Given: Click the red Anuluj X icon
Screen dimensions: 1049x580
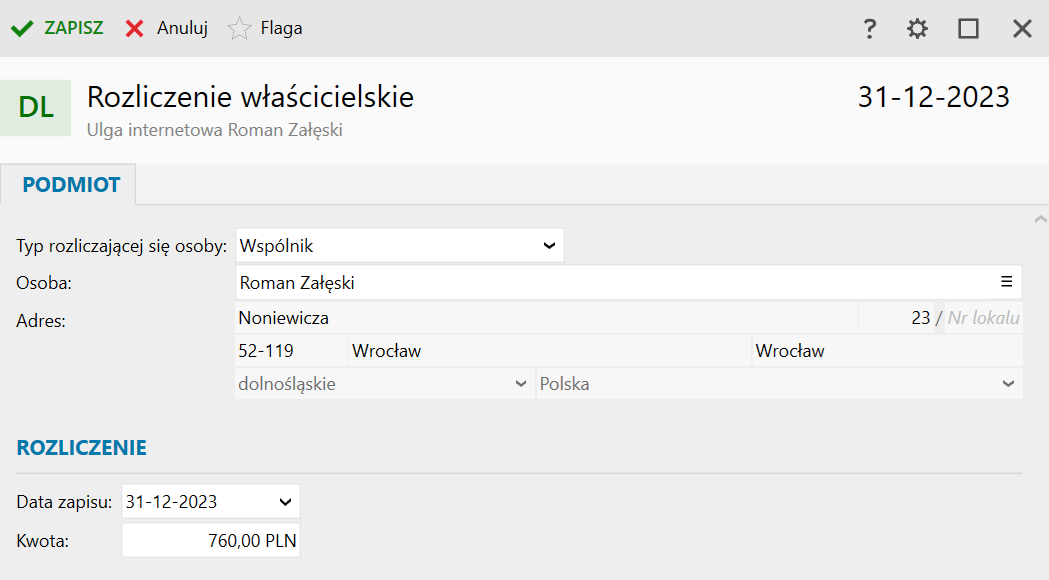Looking at the screenshot, I should click(135, 28).
